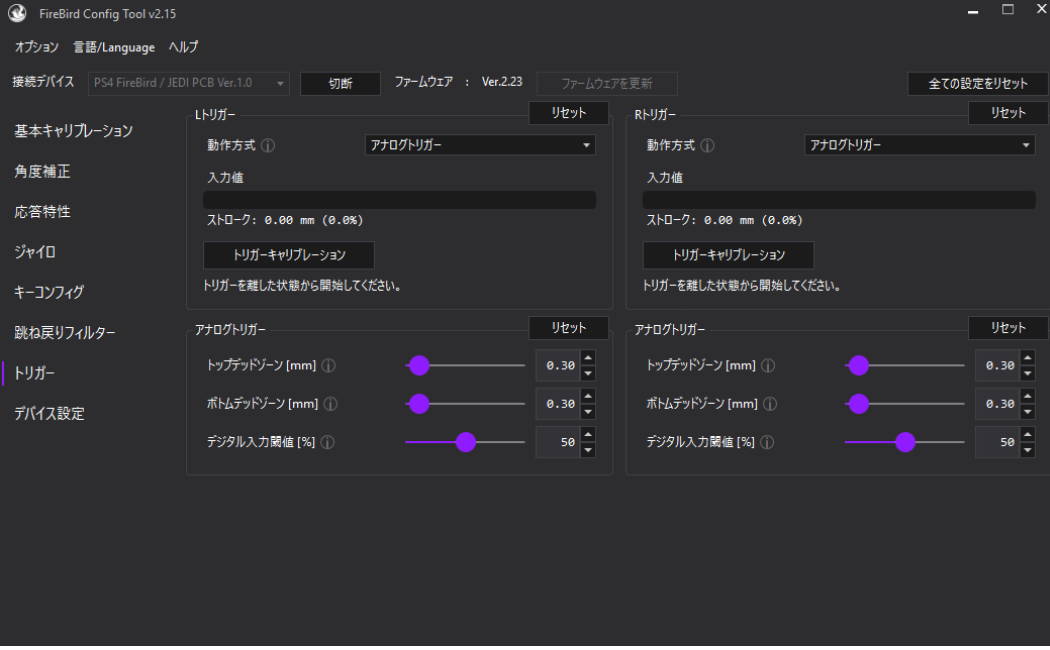The image size is (1050, 650).
Task: Open the オプション menu
Action: click(x=37, y=47)
